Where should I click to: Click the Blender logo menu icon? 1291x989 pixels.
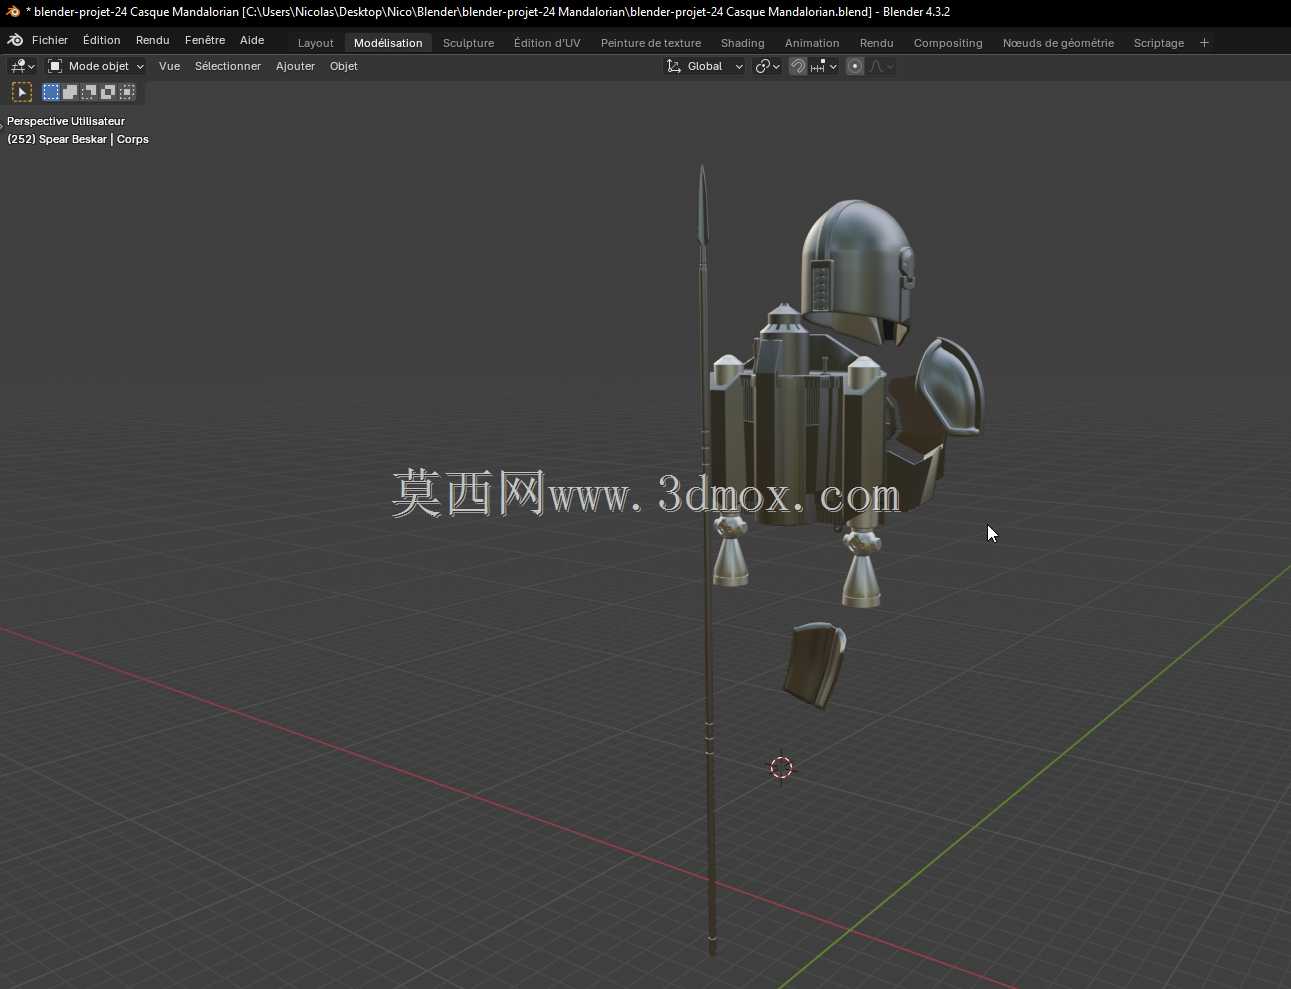[15, 40]
